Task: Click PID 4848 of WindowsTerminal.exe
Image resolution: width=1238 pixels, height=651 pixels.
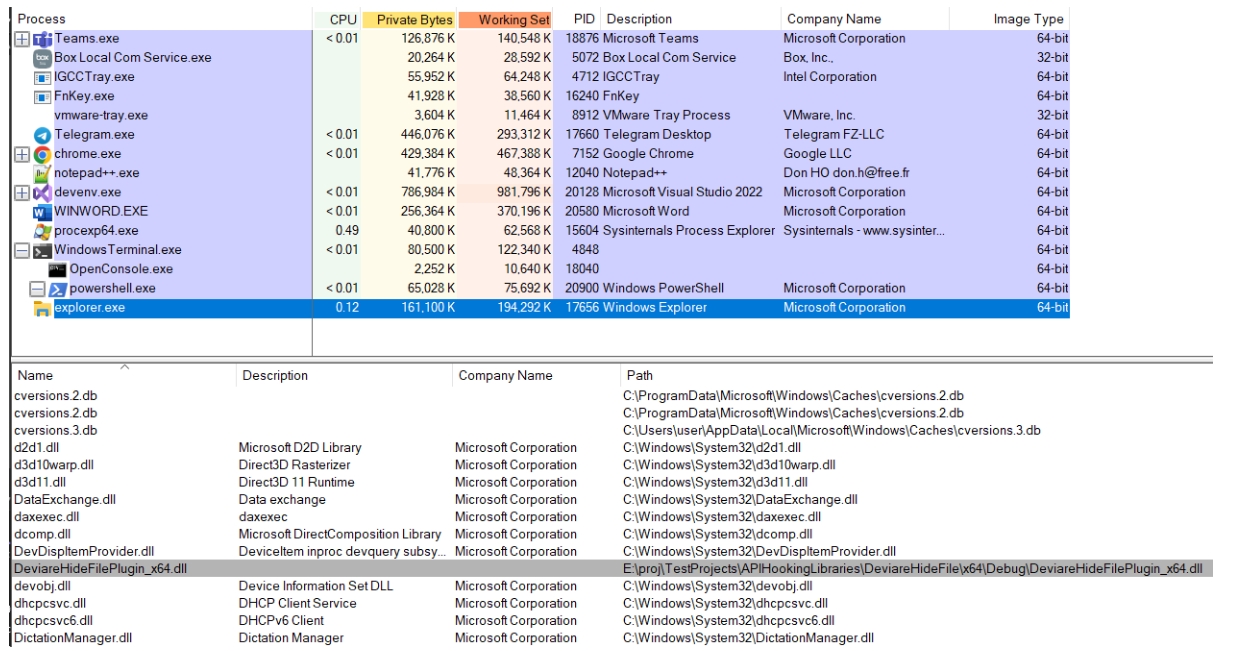Action: click(x=586, y=250)
